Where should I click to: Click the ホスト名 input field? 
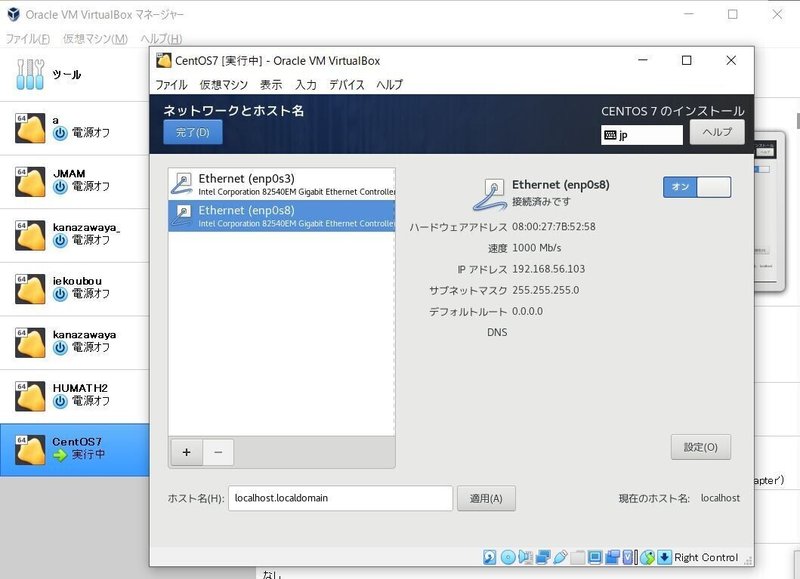(x=340, y=498)
